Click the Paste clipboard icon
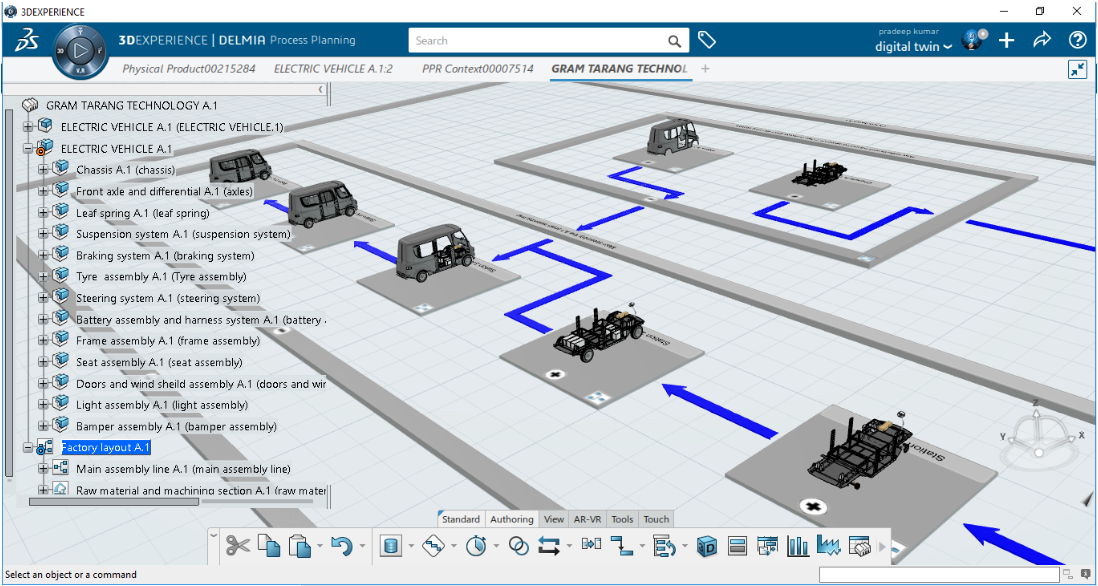The image size is (1098, 586). tap(300, 545)
